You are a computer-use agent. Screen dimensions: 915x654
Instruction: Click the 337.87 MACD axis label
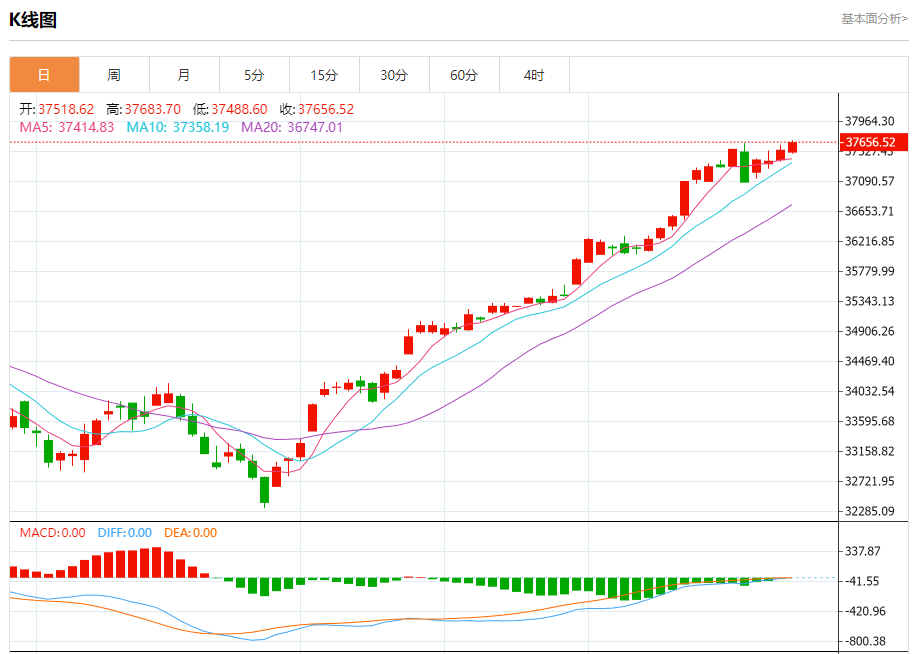point(862,551)
